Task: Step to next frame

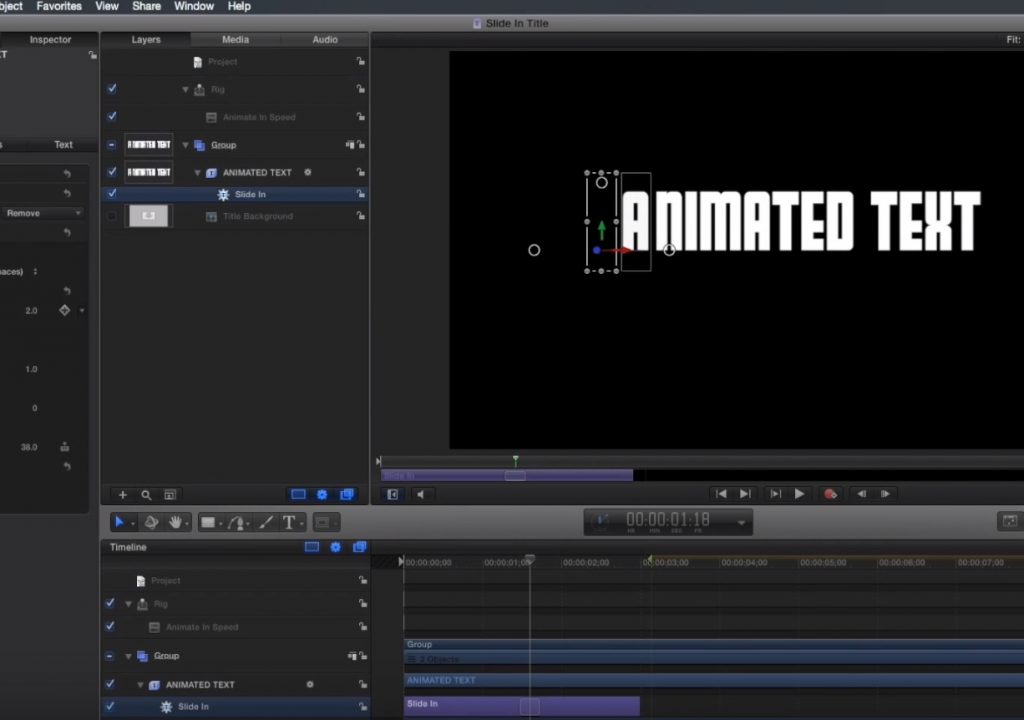Action: click(x=886, y=494)
